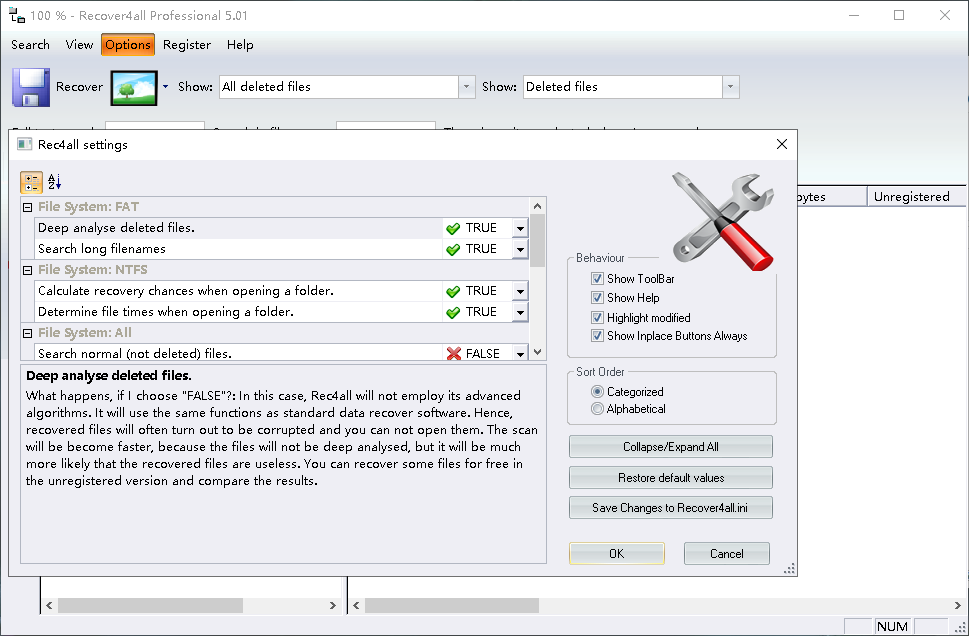Open the Register menu
Image resolution: width=969 pixels, height=636 pixels.
[x=187, y=45]
